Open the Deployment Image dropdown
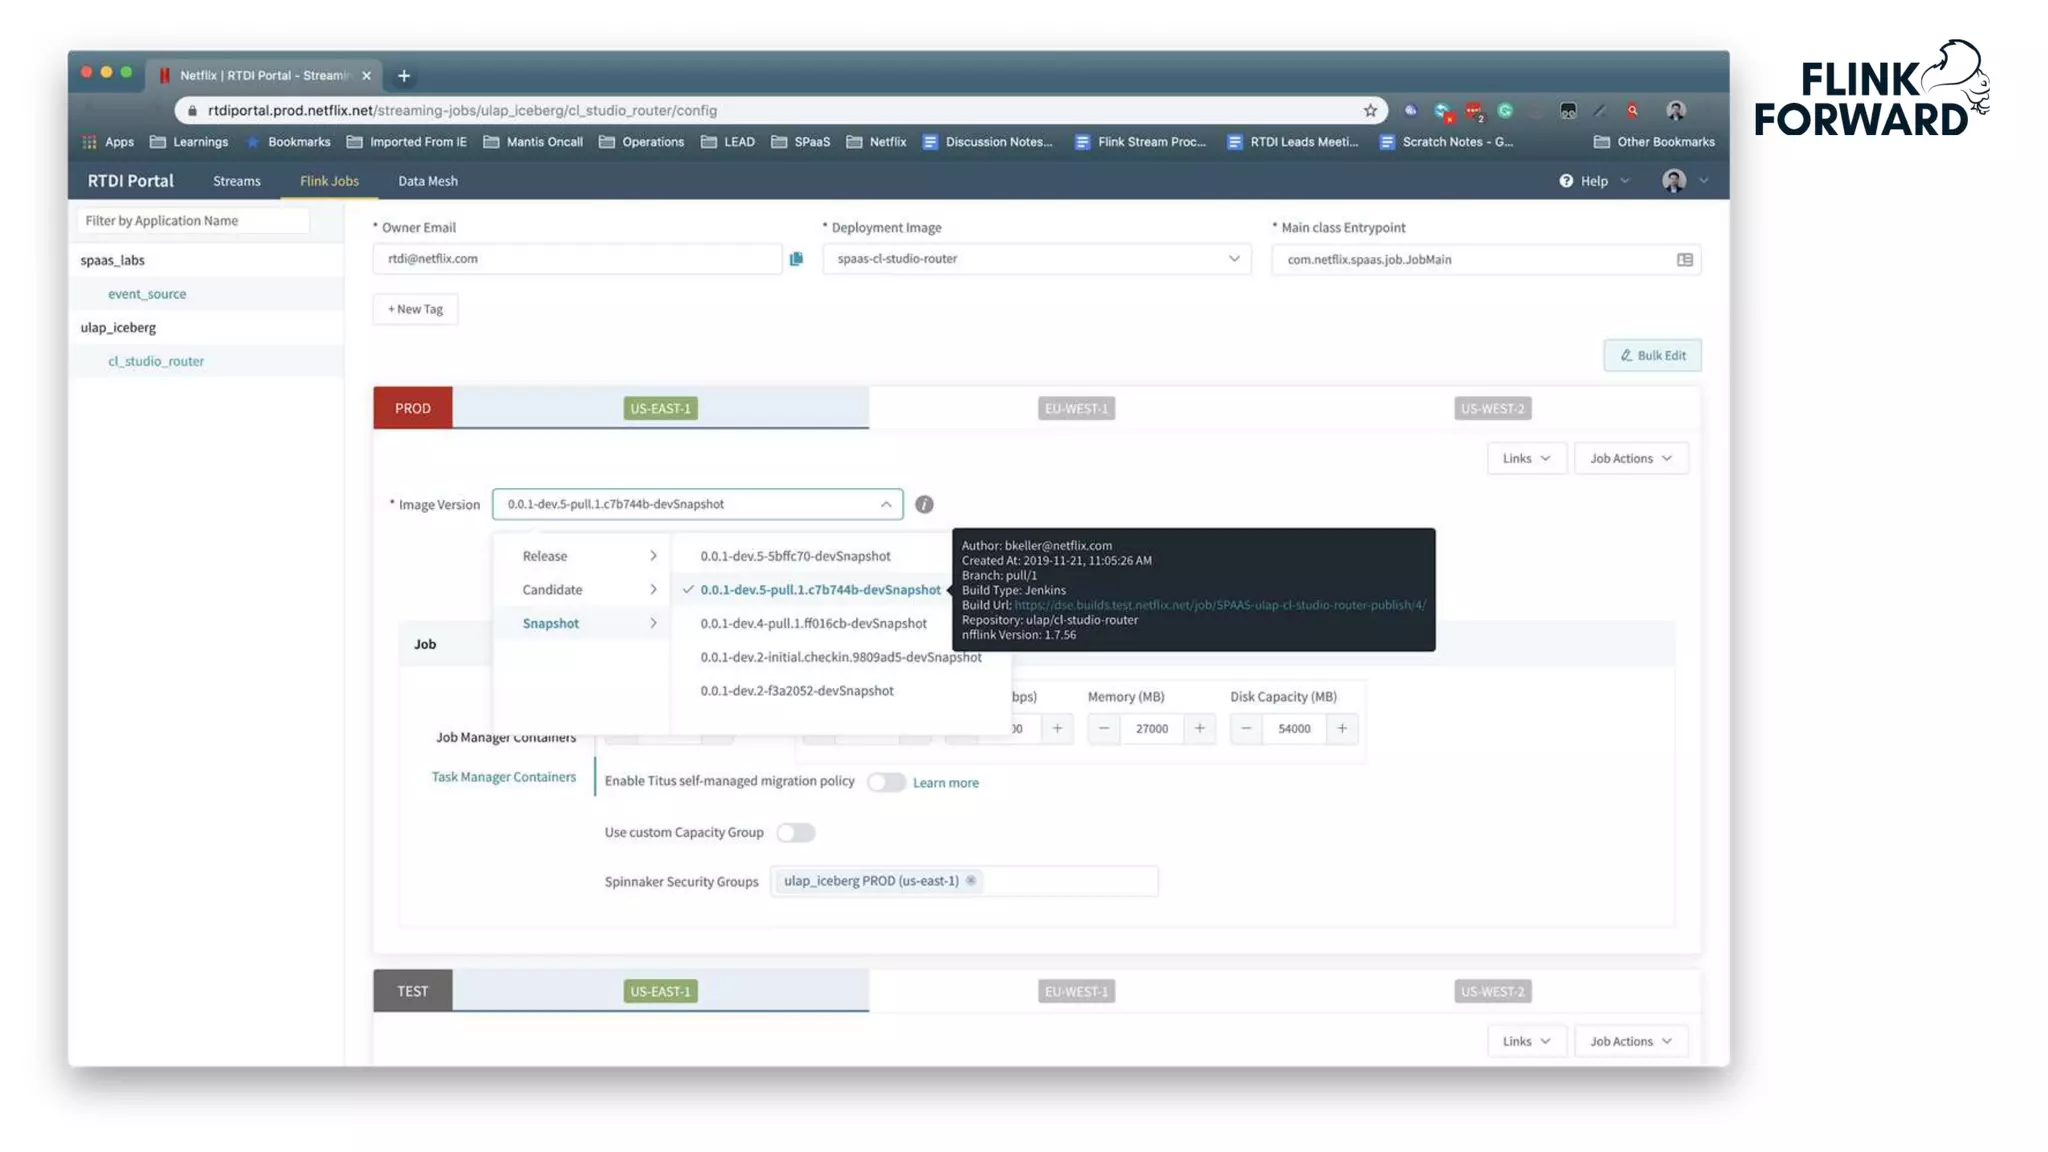The height and width of the screenshot is (1152, 2048). 1036,259
